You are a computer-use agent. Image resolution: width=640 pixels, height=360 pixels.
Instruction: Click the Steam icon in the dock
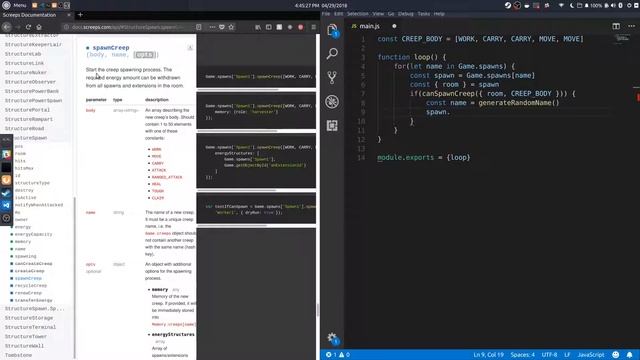6,193
